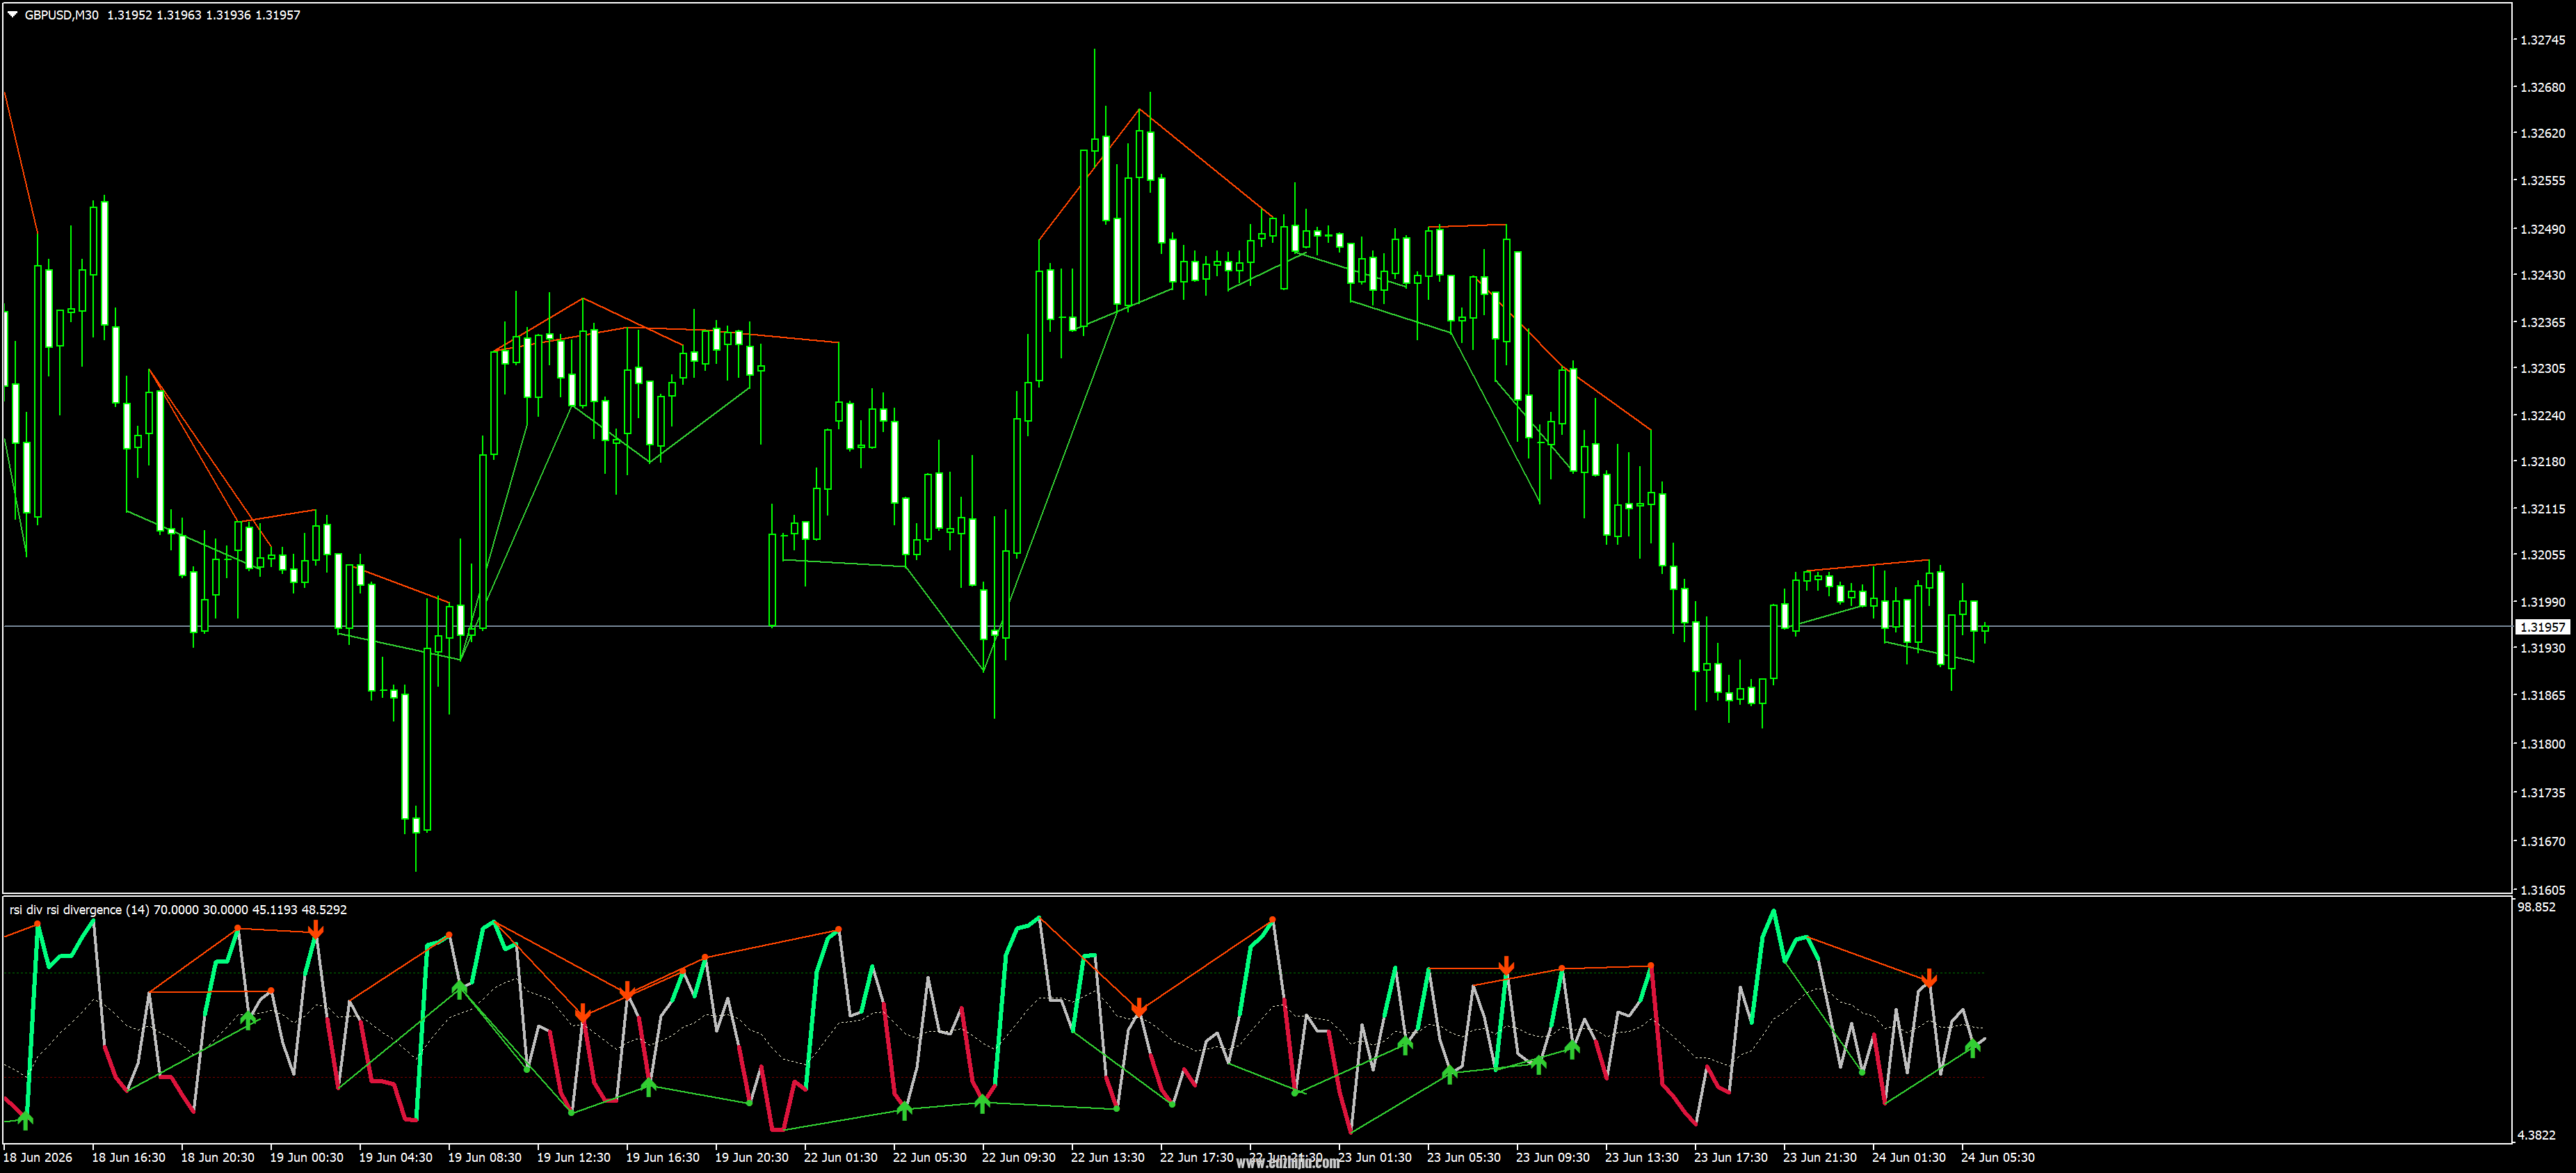The height and width of the screenshot is (1173, 2576).
Task: Click the 22 Jun 05:30 time label
Action: coord(929,1157)
